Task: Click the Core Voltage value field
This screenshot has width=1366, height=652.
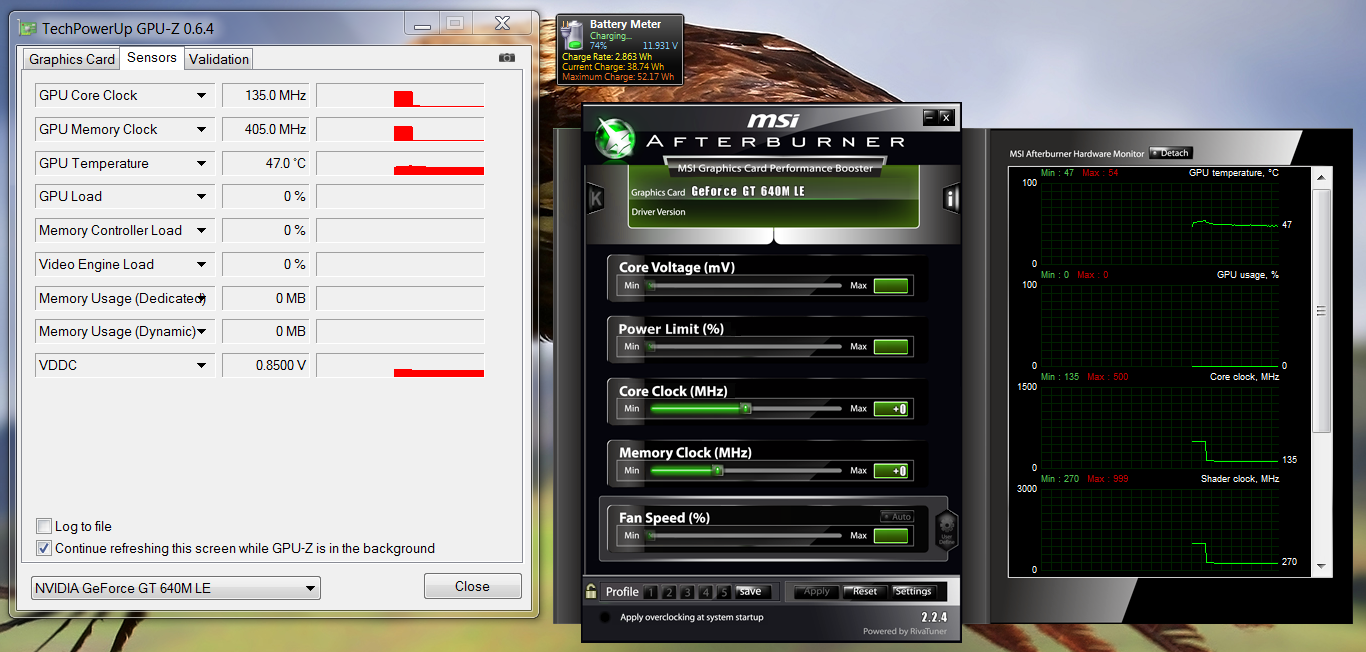Action: pos(891,286)
